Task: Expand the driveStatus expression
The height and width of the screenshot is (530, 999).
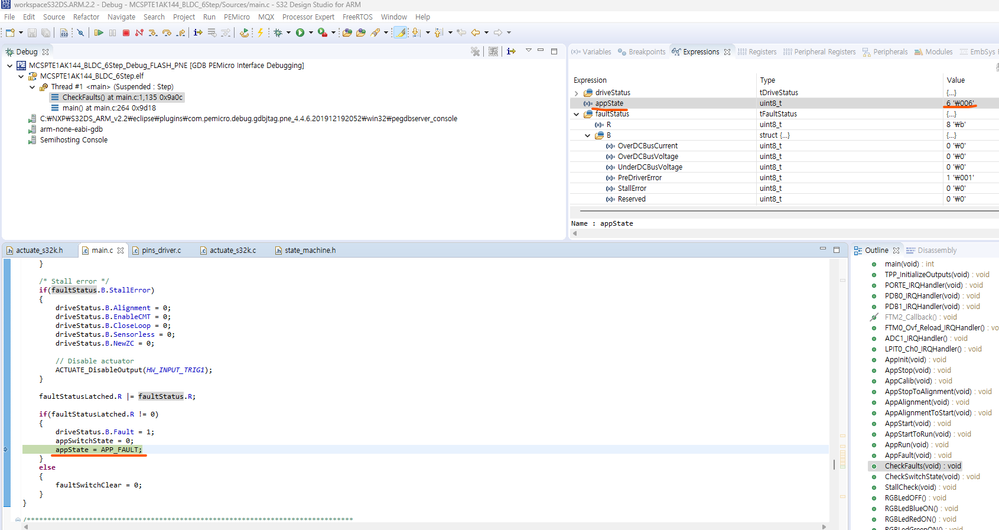Action: coord(577,93)
